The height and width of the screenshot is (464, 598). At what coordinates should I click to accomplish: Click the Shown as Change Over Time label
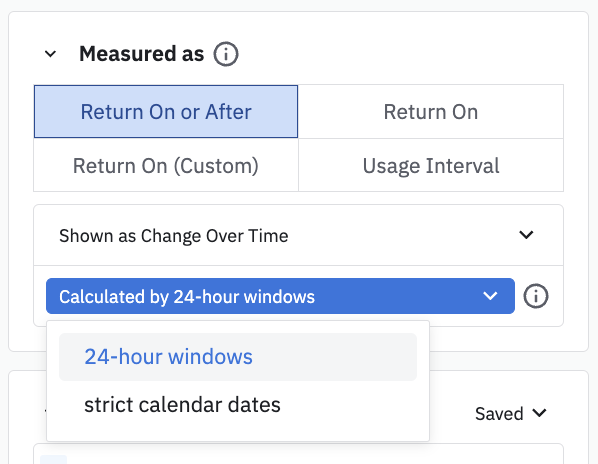click(x=174, y=236)
